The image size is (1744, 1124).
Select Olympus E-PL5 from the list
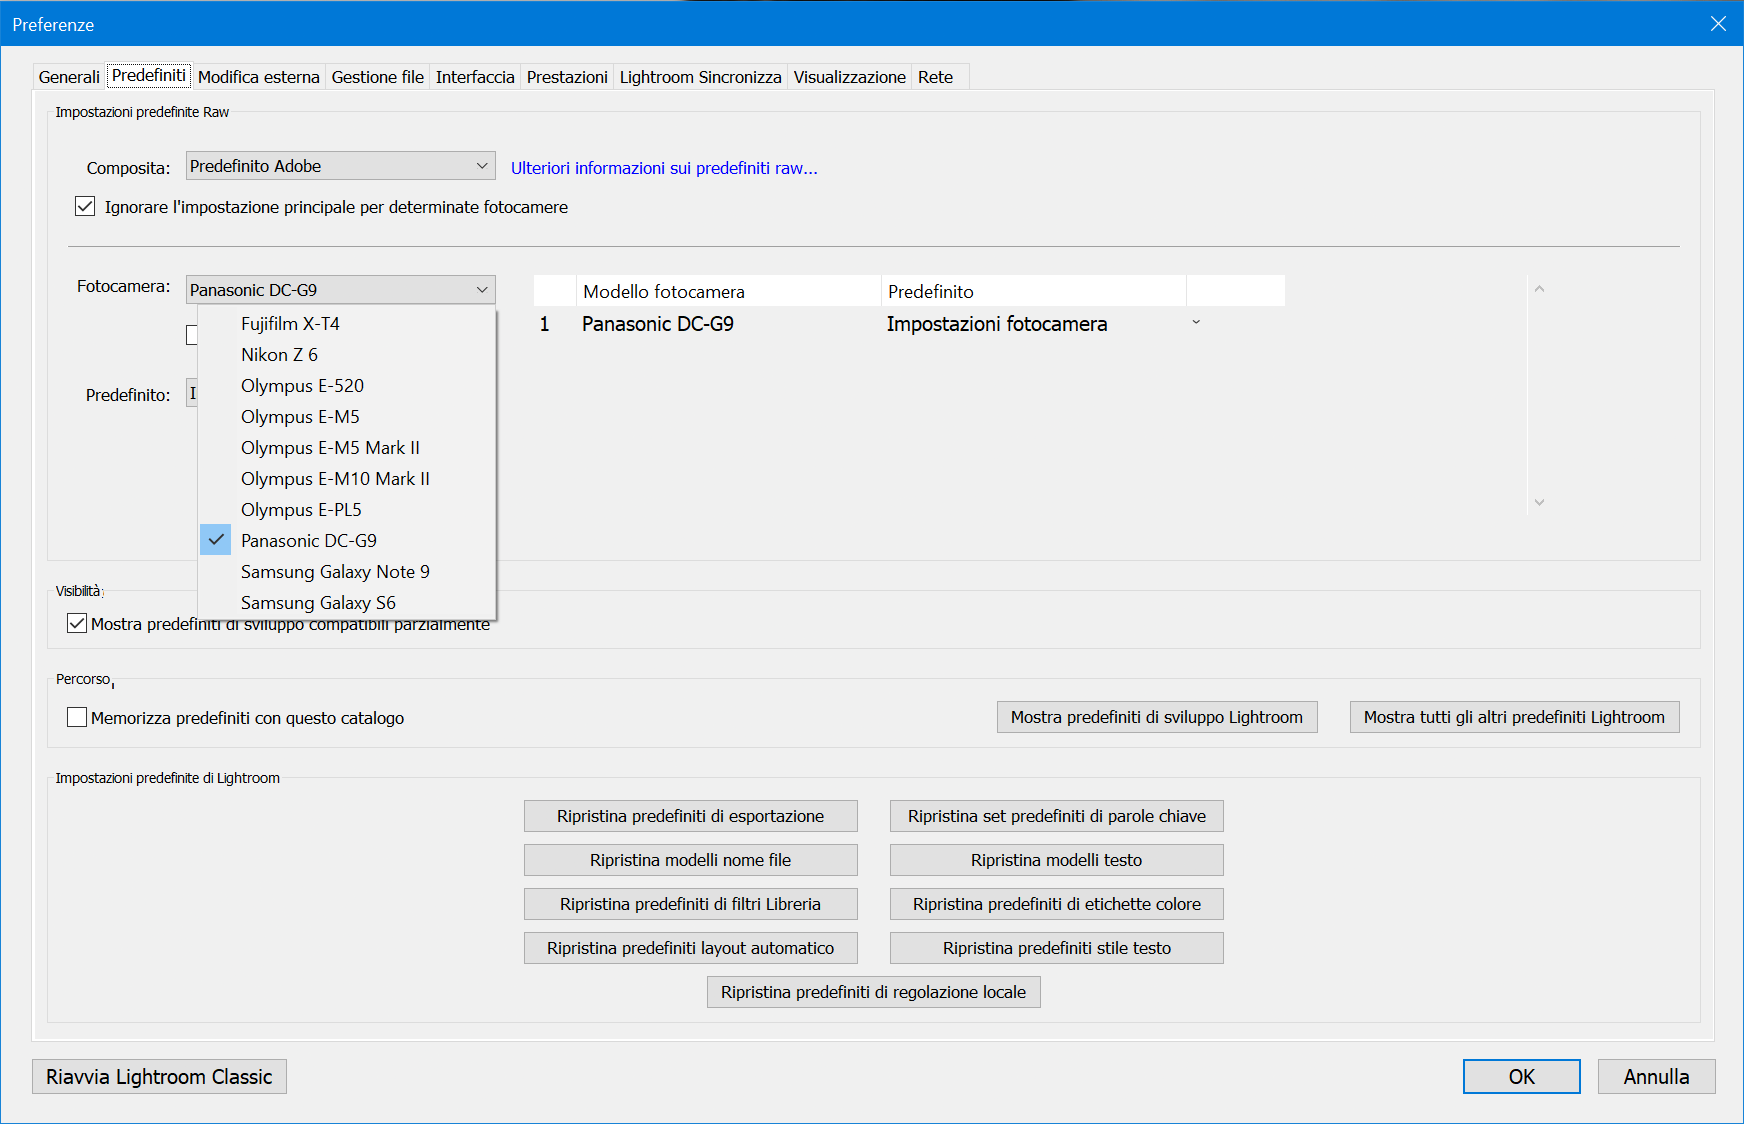click(x=347, y=510)
